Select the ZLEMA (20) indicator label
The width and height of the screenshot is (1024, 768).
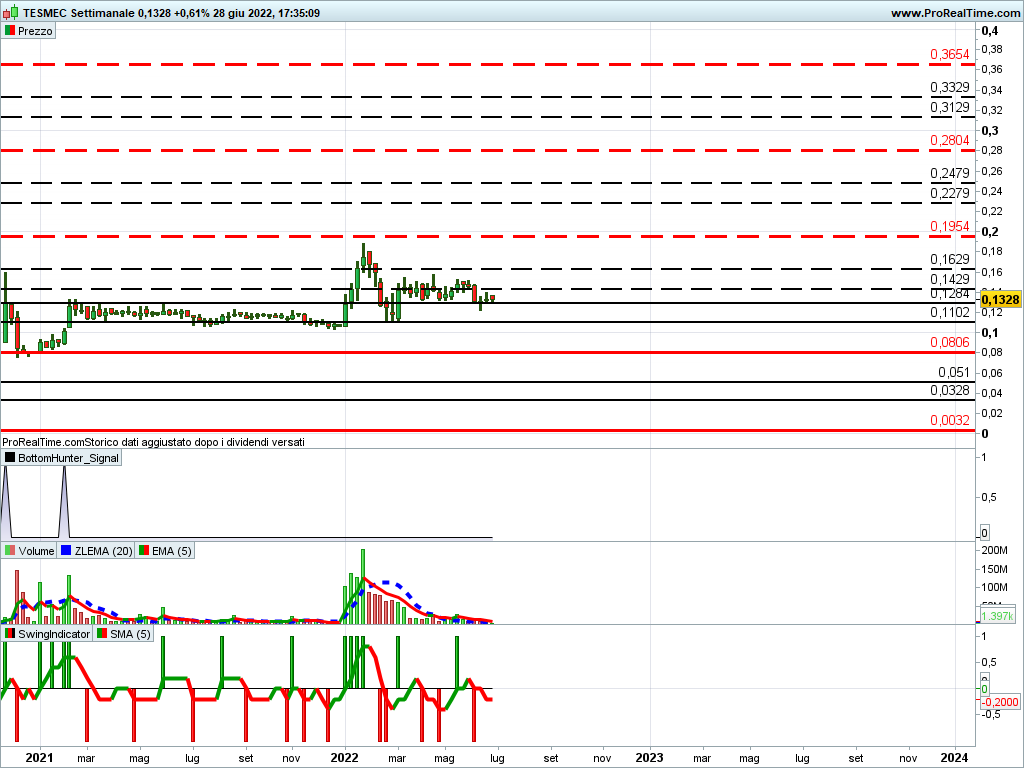pos(103,551)
